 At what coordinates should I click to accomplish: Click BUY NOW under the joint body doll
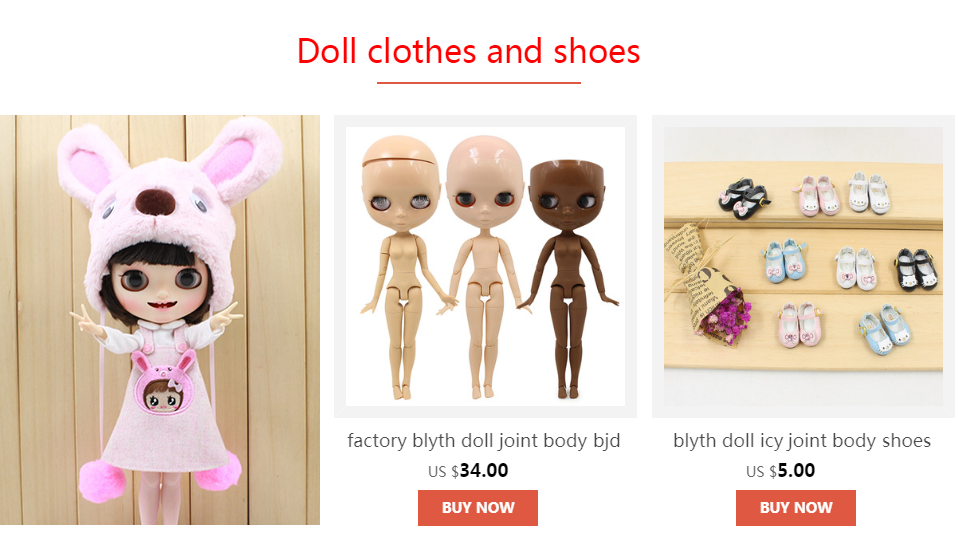[x=478, y=508]
